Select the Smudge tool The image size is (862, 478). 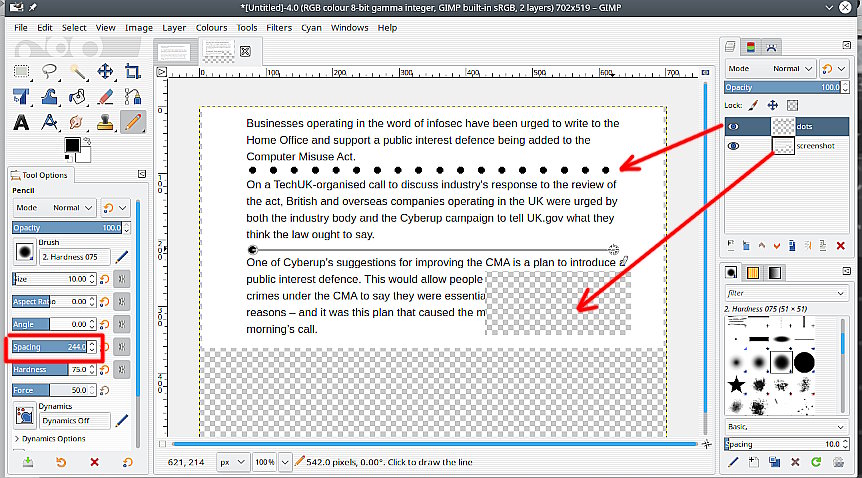coord(78,122)
